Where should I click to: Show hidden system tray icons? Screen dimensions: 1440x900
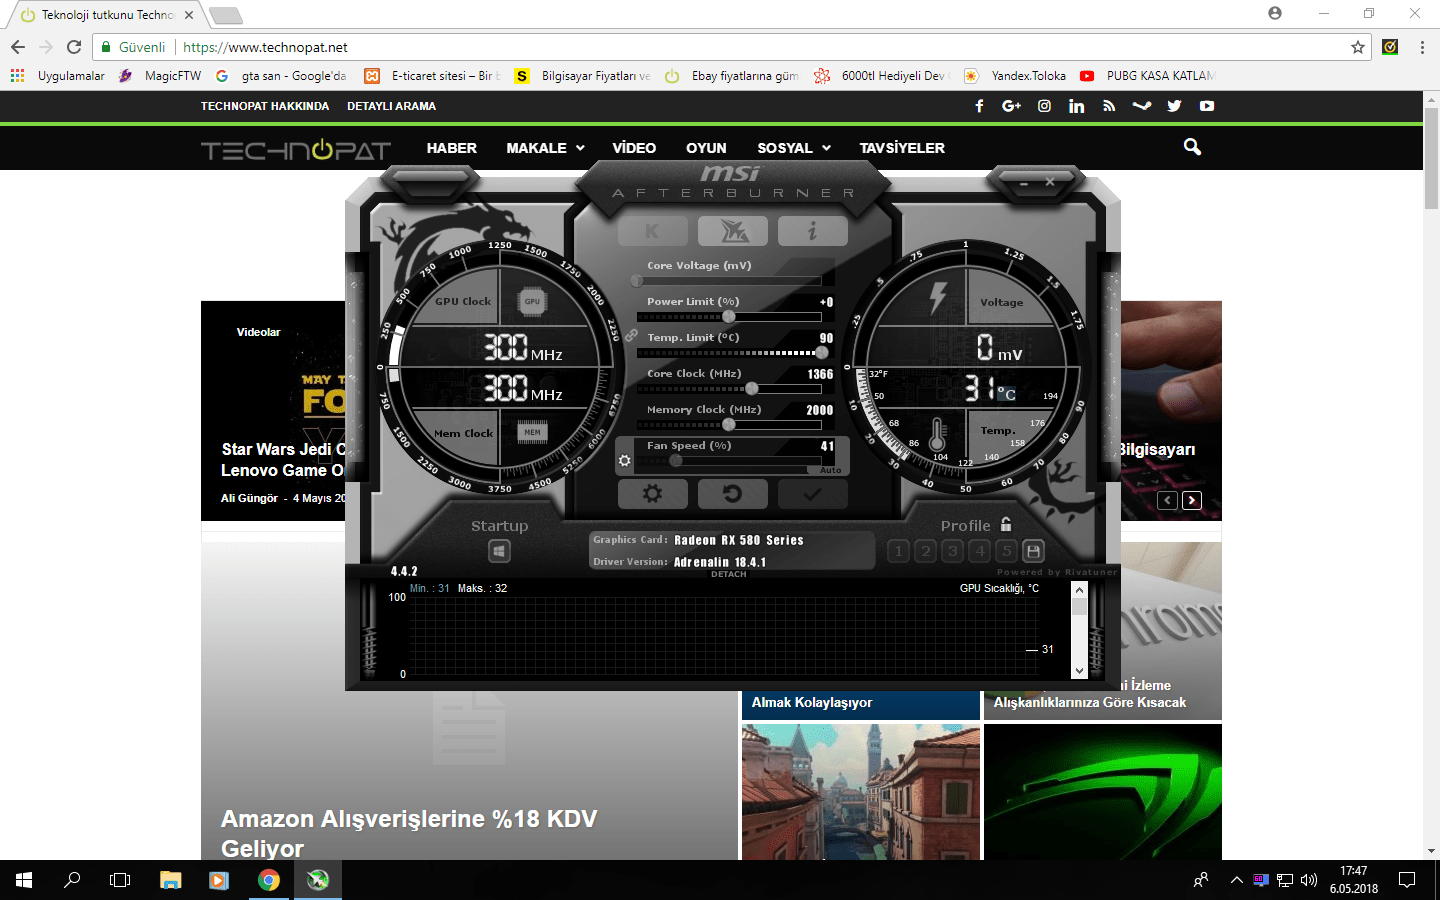[1237, 880]
